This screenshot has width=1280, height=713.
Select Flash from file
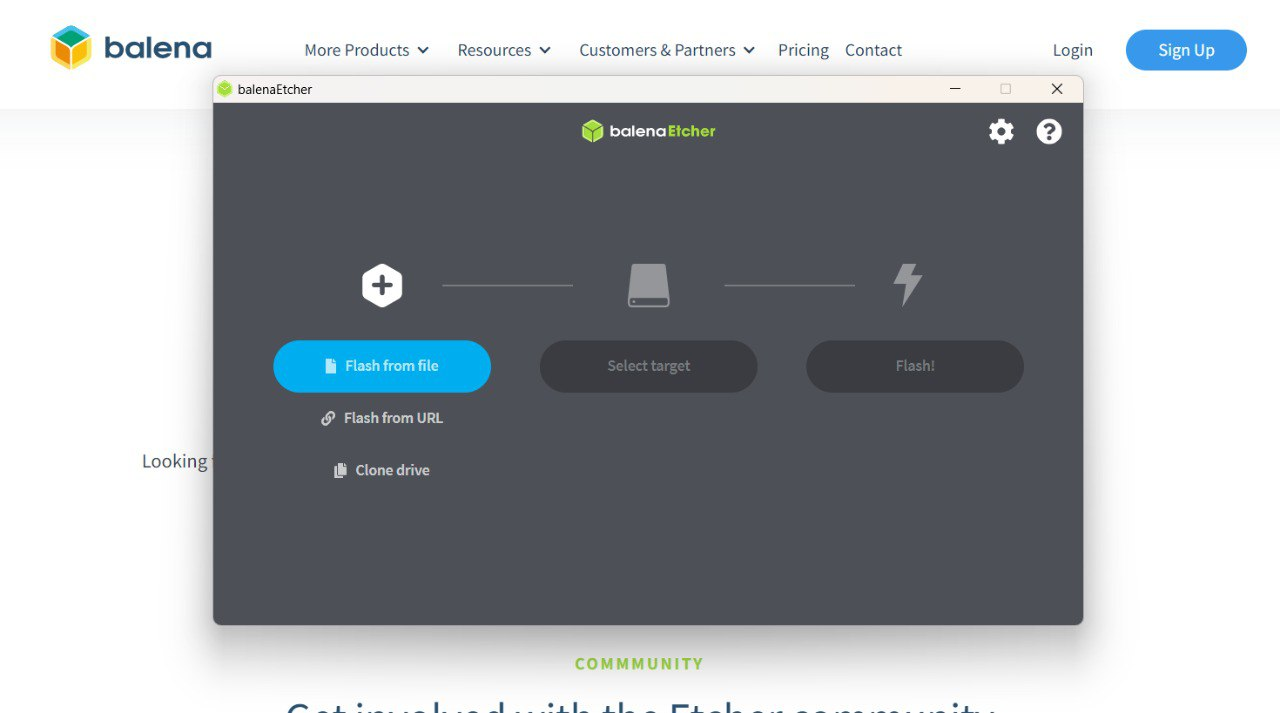(382, 366)
